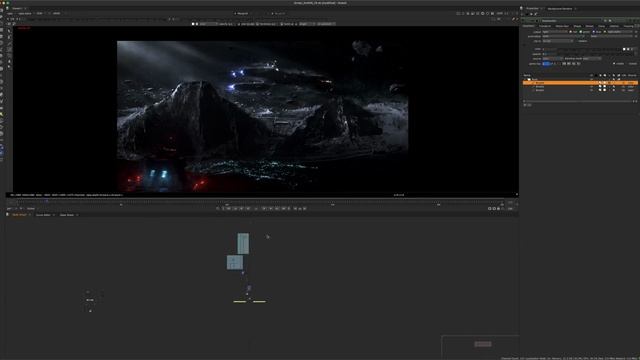This screenshot has height=360, width=640.
Task: Select the left yellow node in graph
Action: pyautogui.click(x=240, y=302)
